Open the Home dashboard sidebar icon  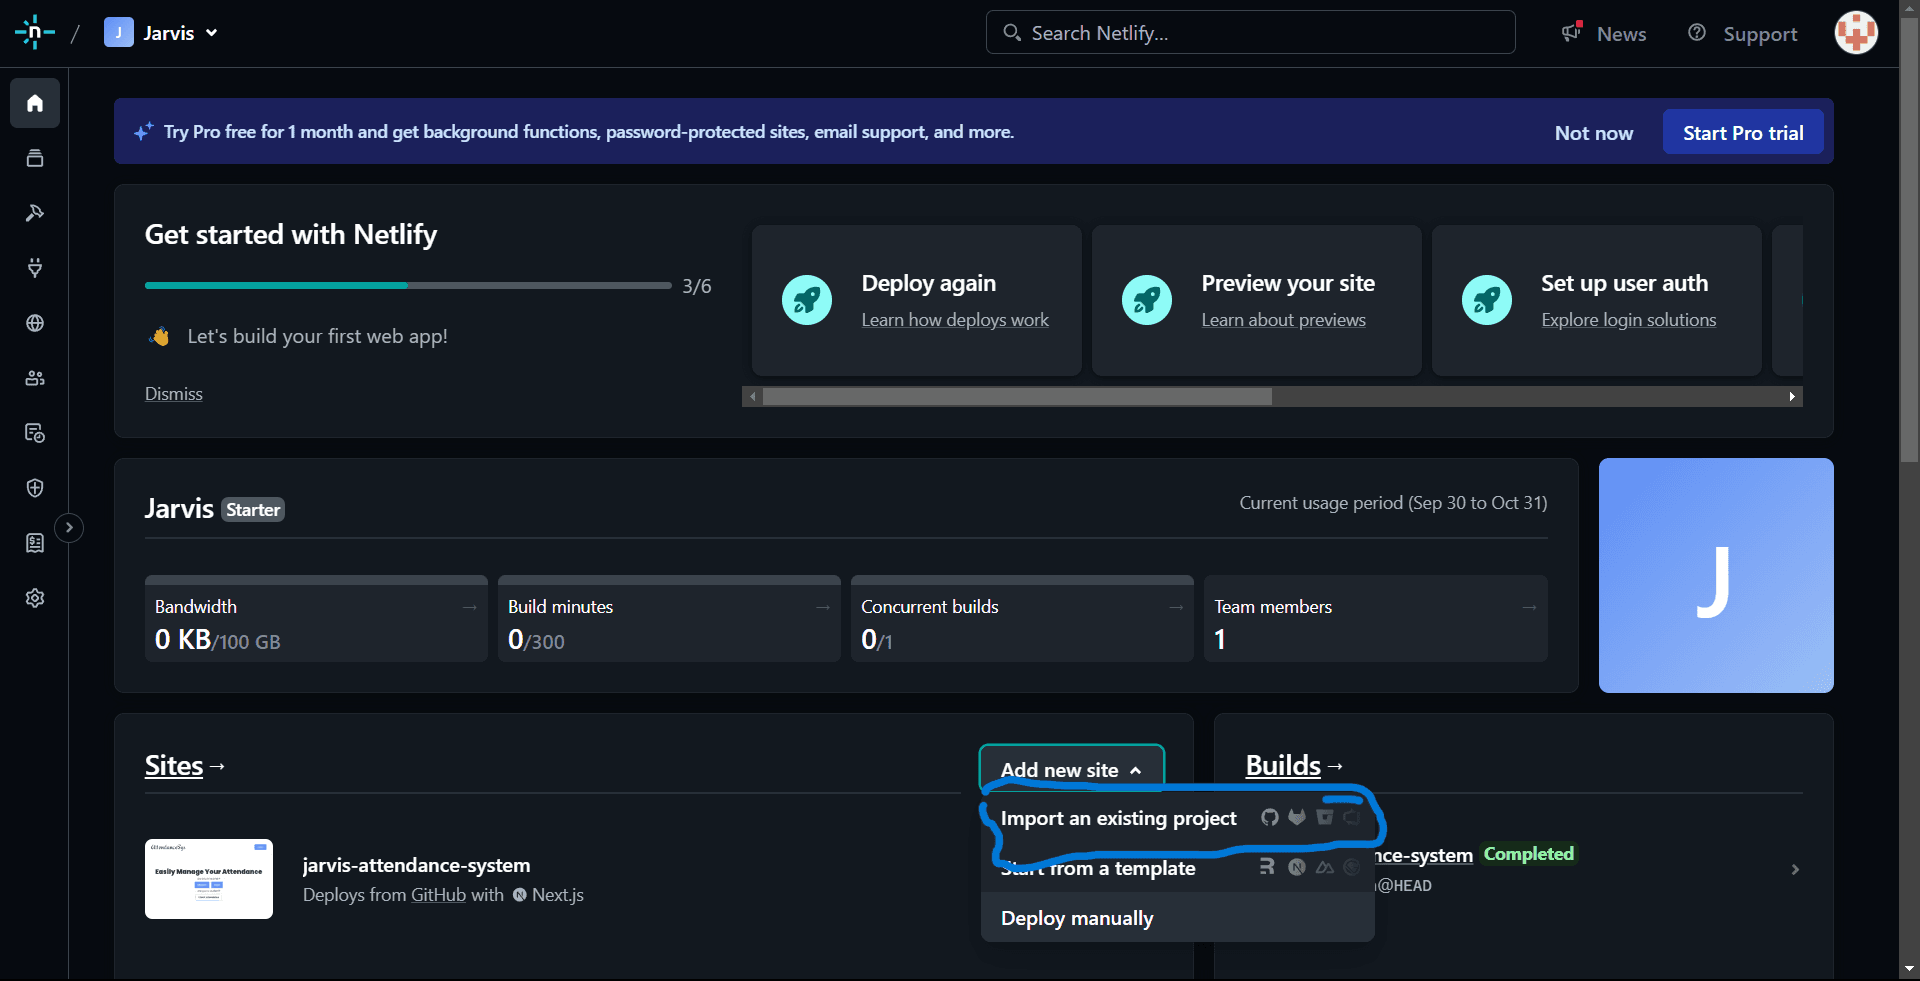(35, 103)
